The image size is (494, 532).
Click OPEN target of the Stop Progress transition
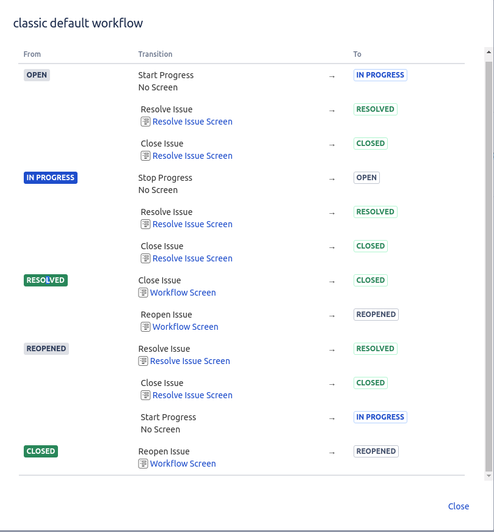coord(366,177)
